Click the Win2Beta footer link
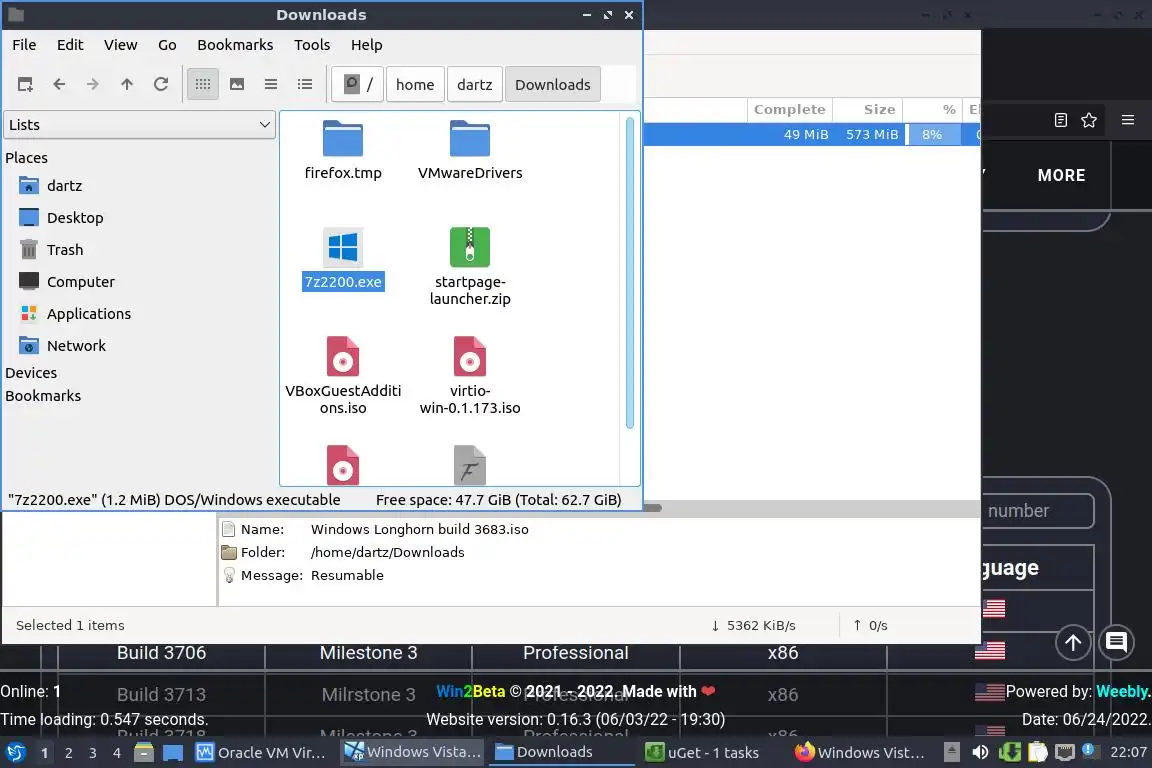Screen dimensions: 1152x768 pyautogui.click(x=471, y=692)
